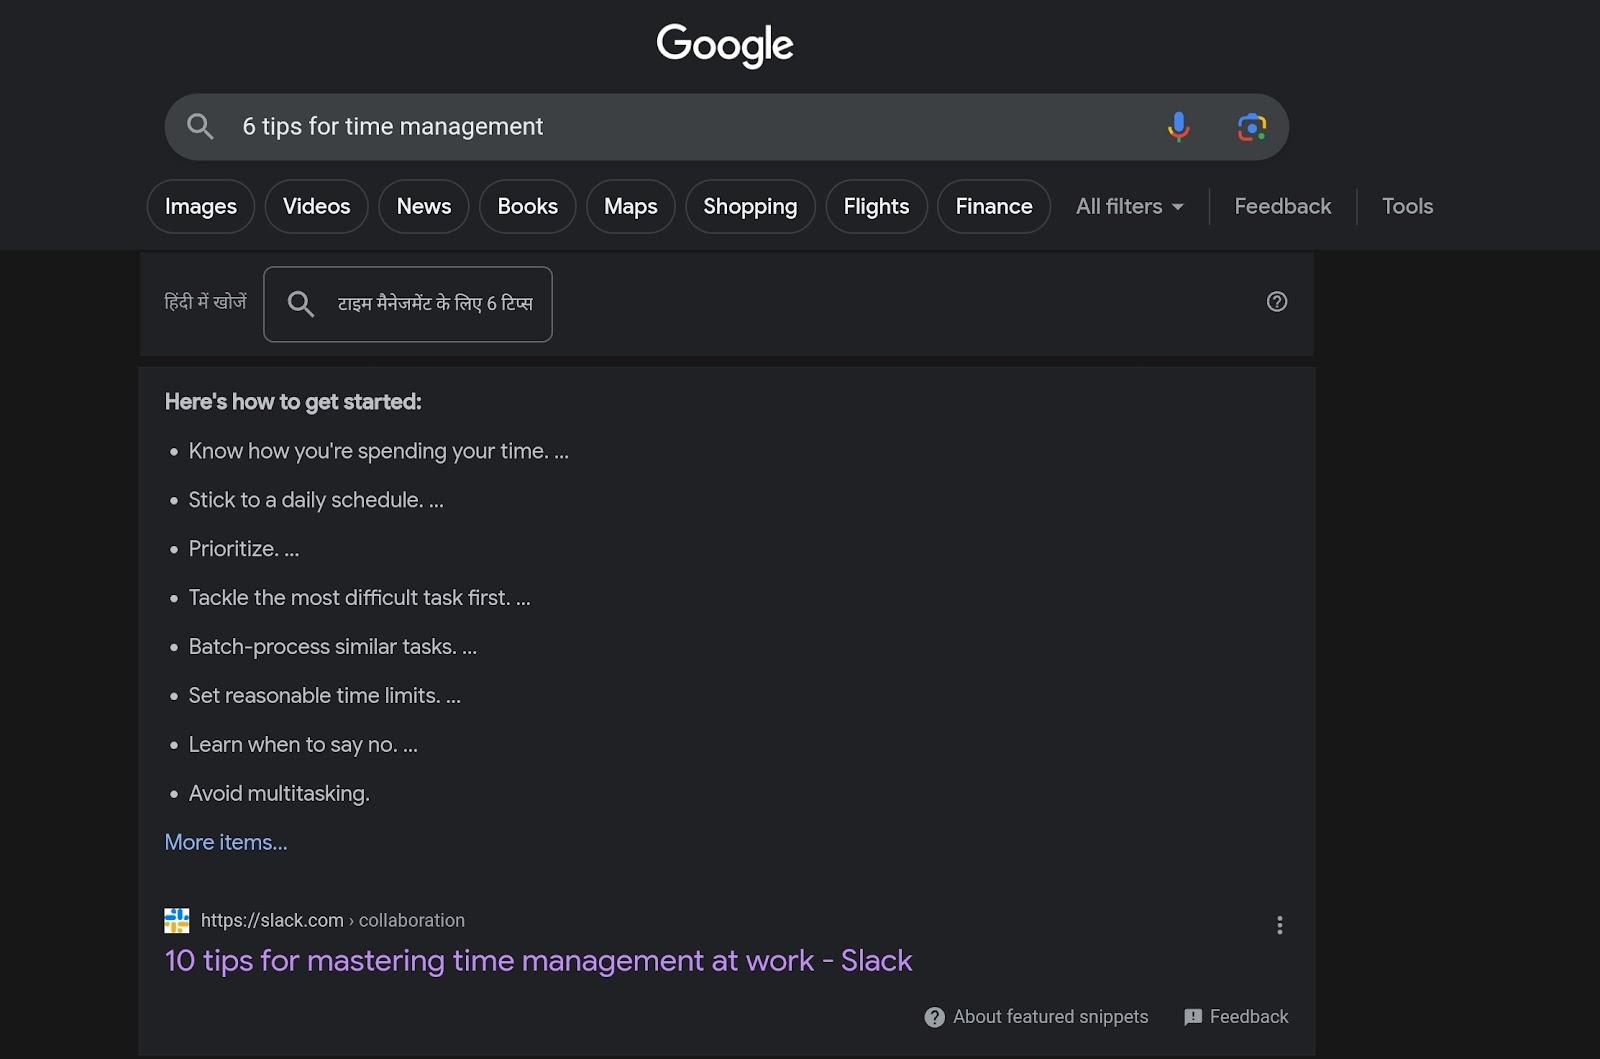
Task: Click the magnifier icon in main search bar
Action: (x=200, y=126)
